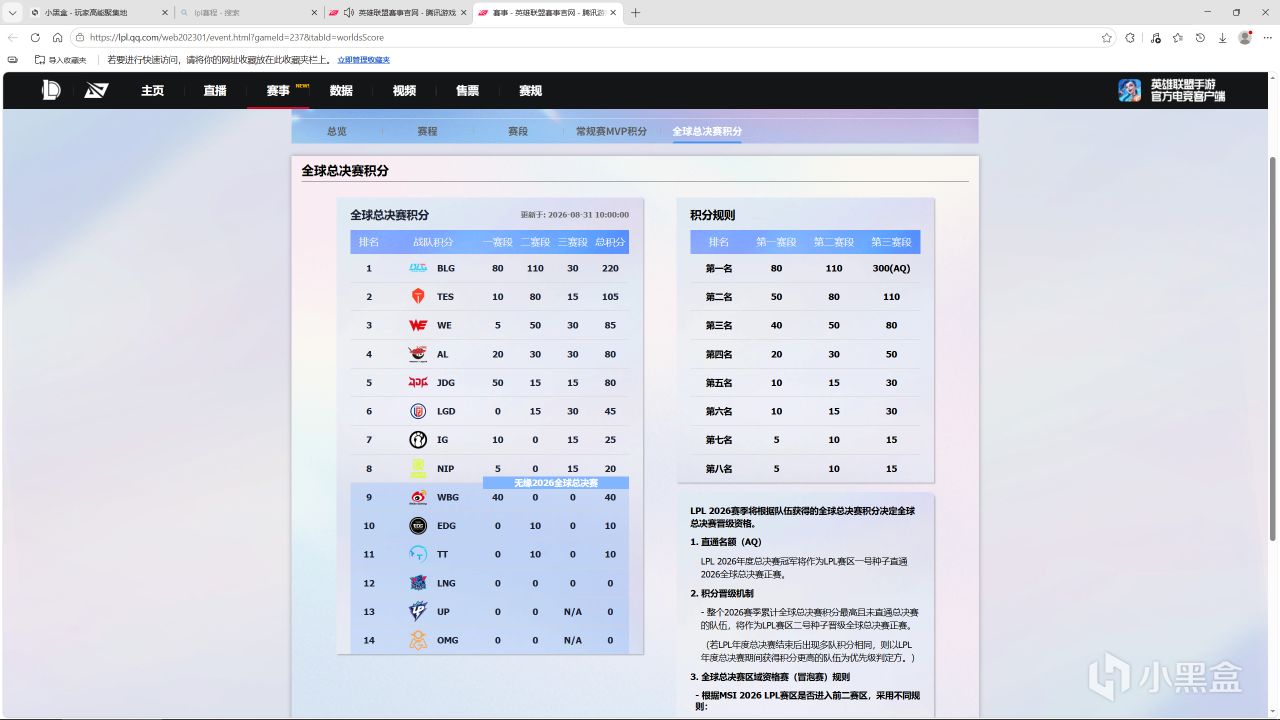Select the IG team logo
The image size is (1280, 720).
click(418, 440)
